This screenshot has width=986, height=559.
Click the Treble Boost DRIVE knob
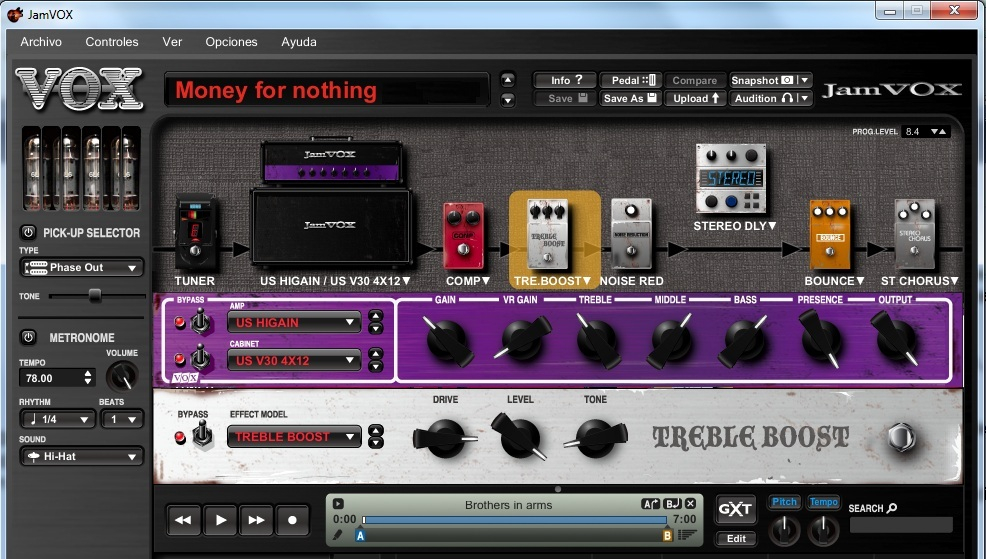click(444, 438)
